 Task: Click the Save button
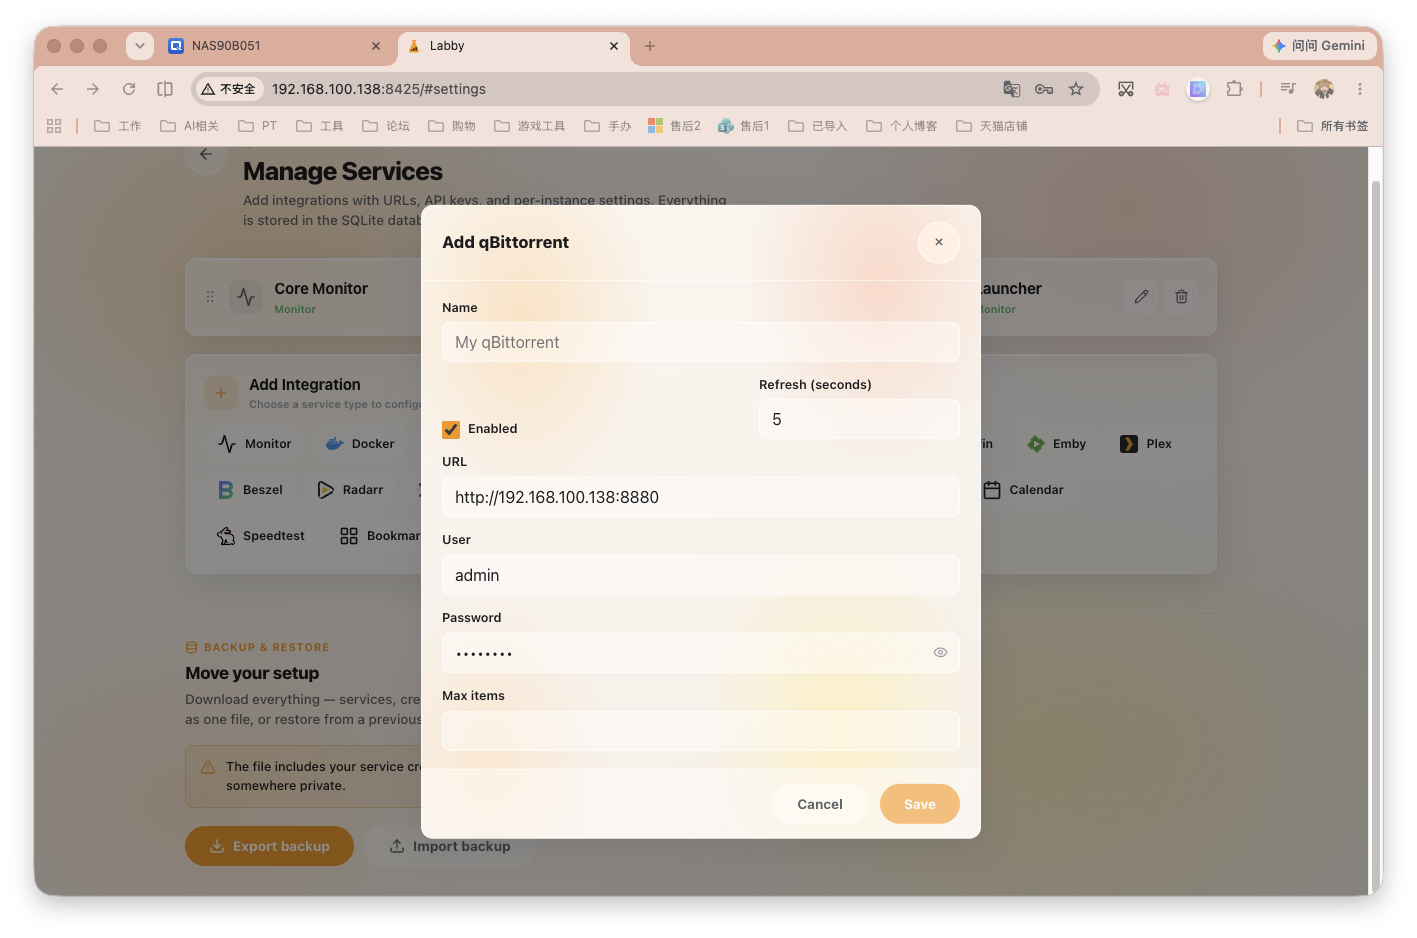pyautogui.click(x=919, y=804)
